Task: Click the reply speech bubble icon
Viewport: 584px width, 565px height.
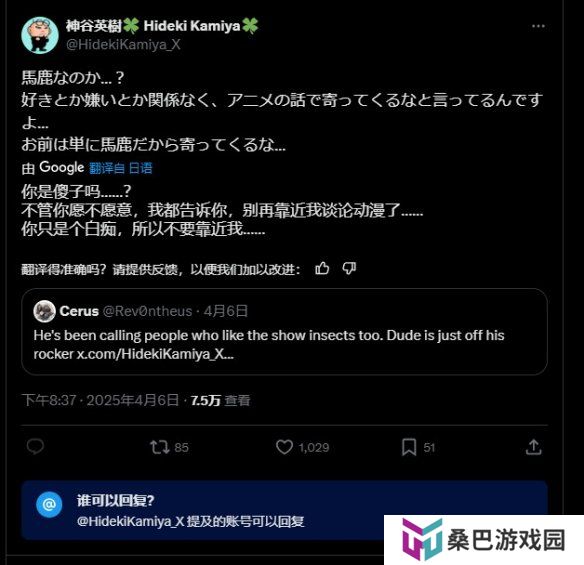Action: 35,447
